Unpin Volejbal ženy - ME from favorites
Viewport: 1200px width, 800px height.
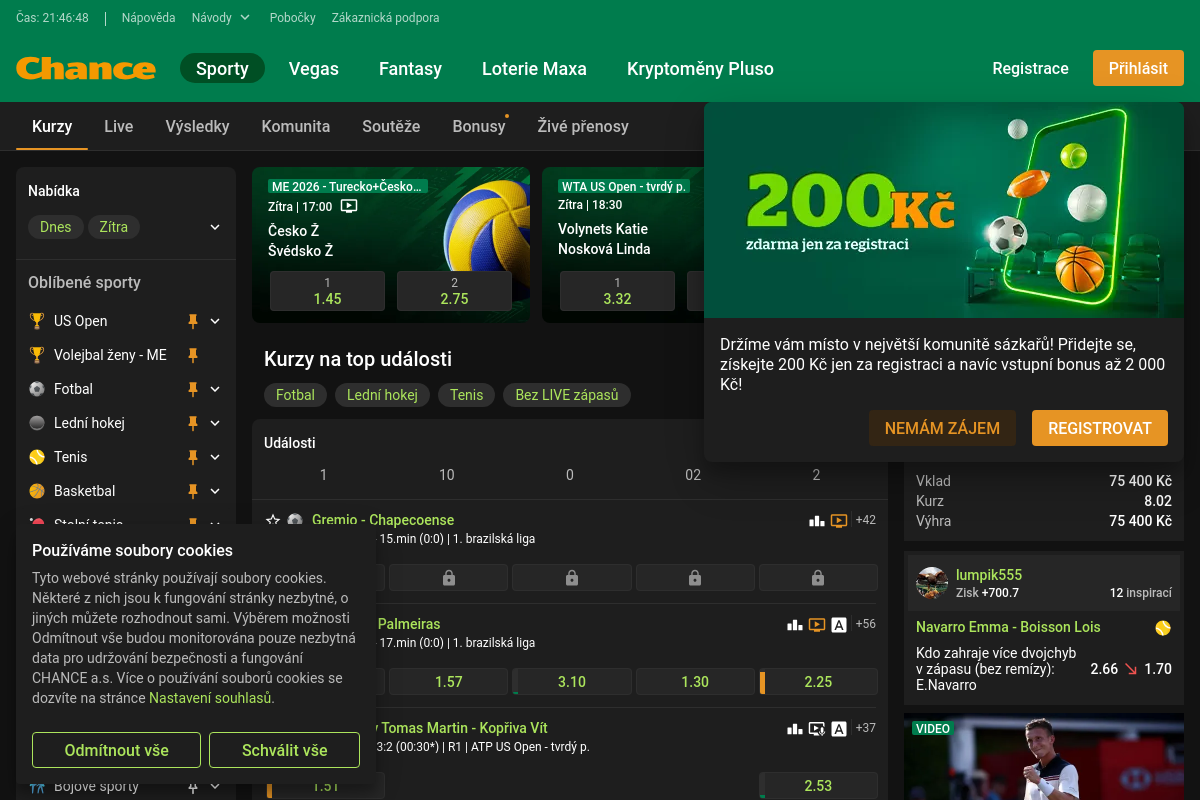(x=193, y=355)
